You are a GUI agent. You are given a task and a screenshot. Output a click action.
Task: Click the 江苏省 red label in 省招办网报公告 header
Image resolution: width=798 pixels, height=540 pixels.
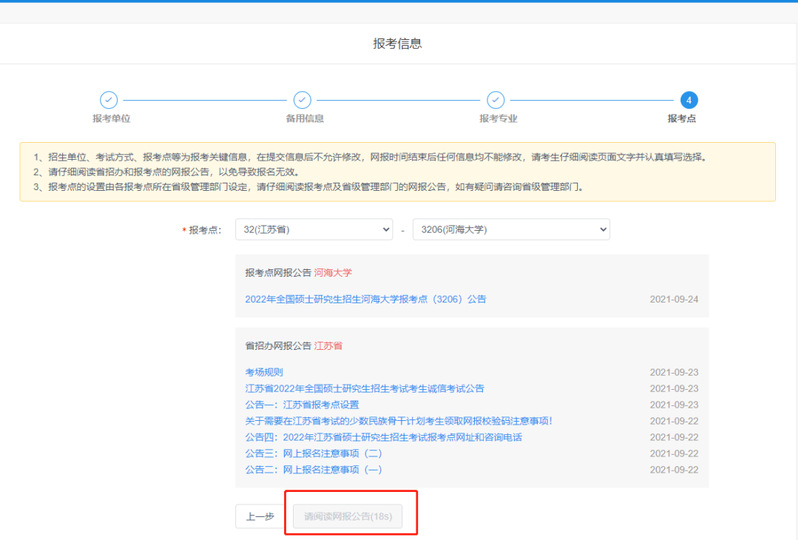[x=328, y=346]
